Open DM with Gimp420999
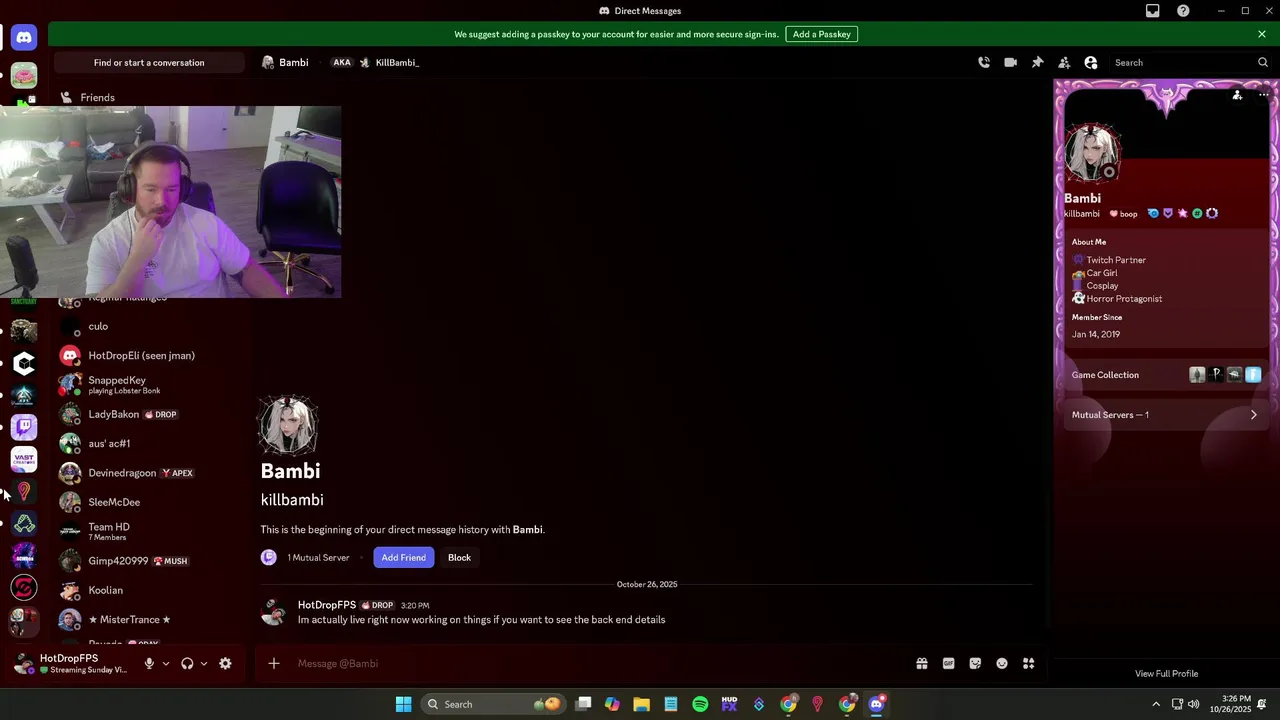 [x=150, y=561]
